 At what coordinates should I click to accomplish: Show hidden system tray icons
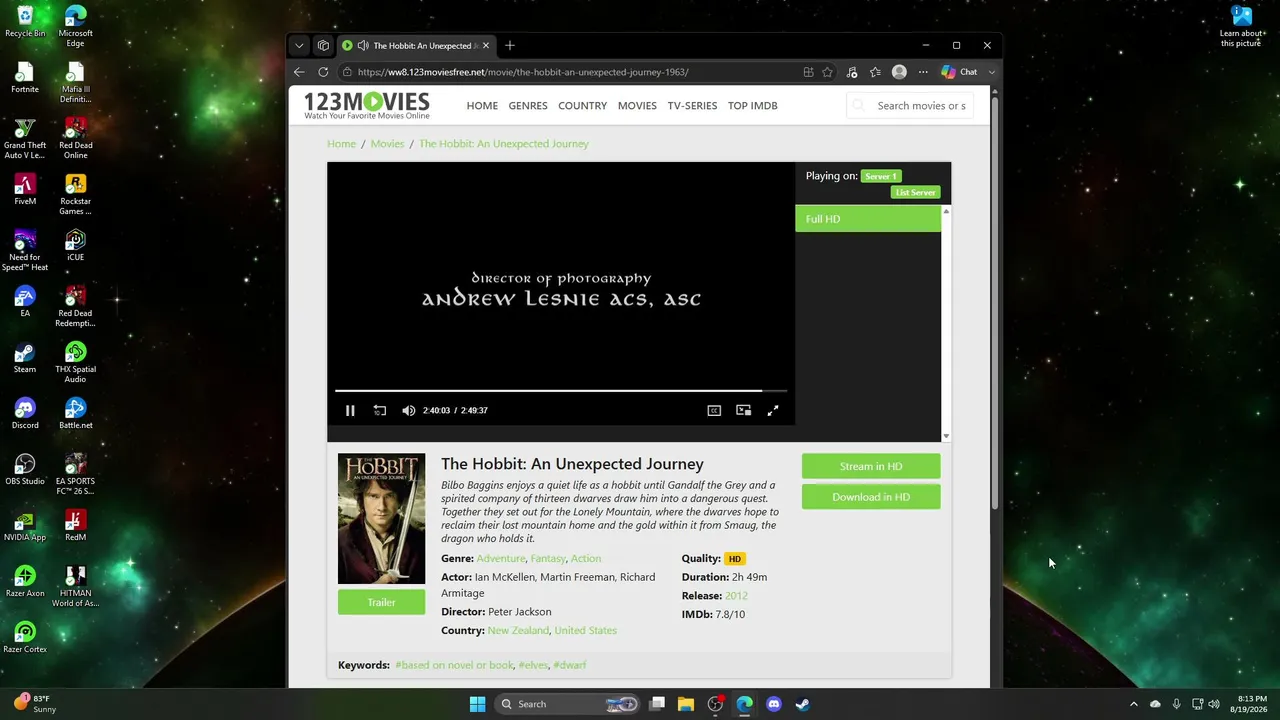click(x=1133, y=704)
